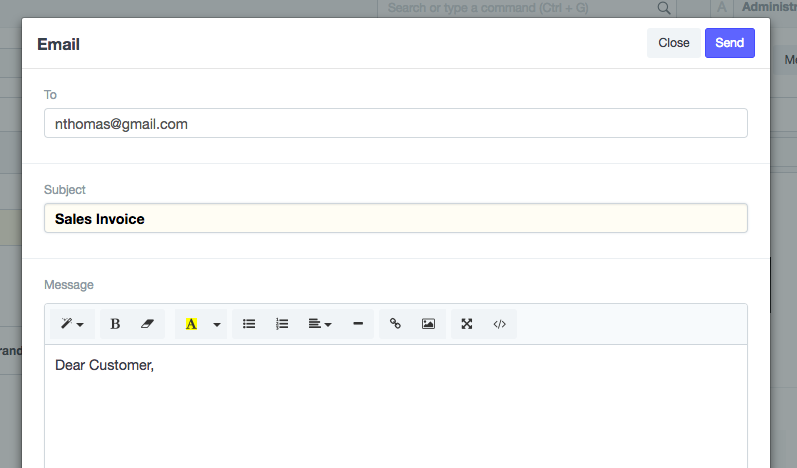Image resolution: width=797 pixels, height=468 pixels.
Task: Click the search icon in the top bar
Action: (x=663, y=8)
